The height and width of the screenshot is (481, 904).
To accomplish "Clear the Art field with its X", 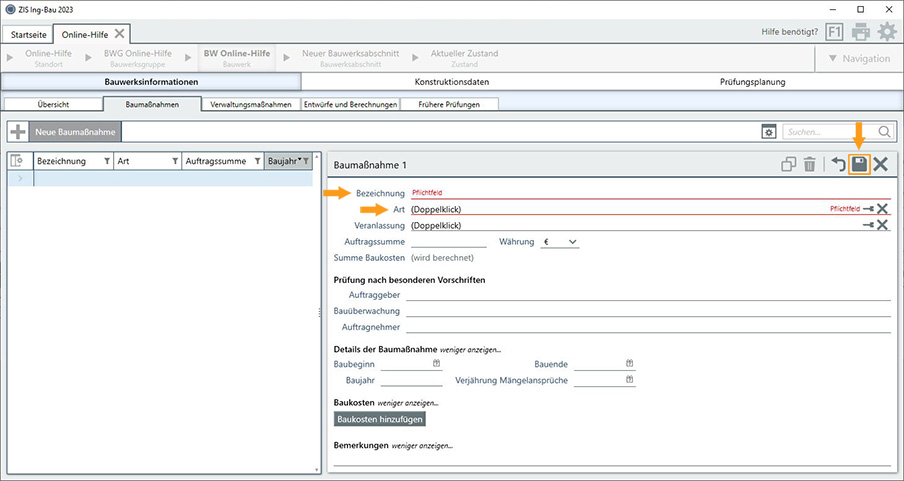I will coord(883,209).
